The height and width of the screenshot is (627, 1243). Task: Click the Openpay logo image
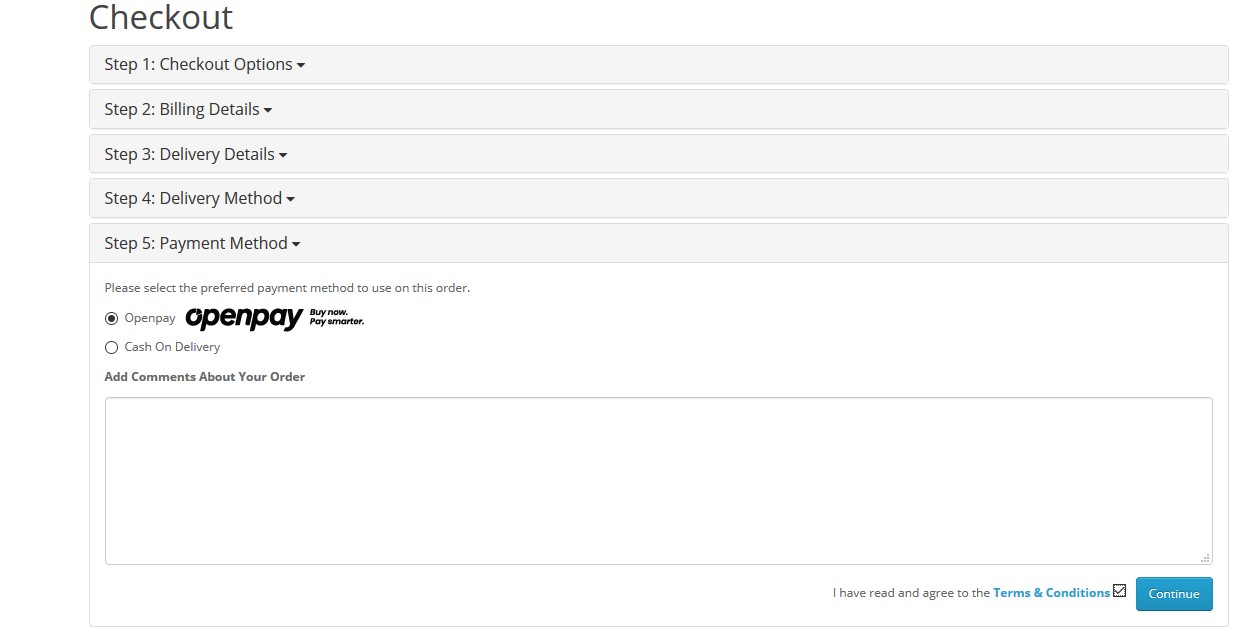274,318
